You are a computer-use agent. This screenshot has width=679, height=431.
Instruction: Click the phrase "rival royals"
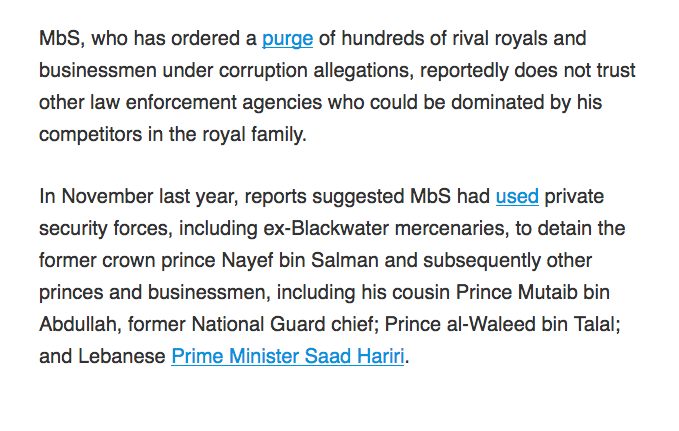(x=500, y=39)
